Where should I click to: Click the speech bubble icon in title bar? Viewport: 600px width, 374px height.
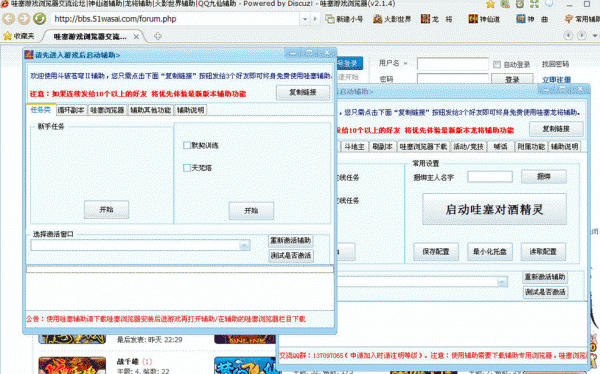point(549,4)
